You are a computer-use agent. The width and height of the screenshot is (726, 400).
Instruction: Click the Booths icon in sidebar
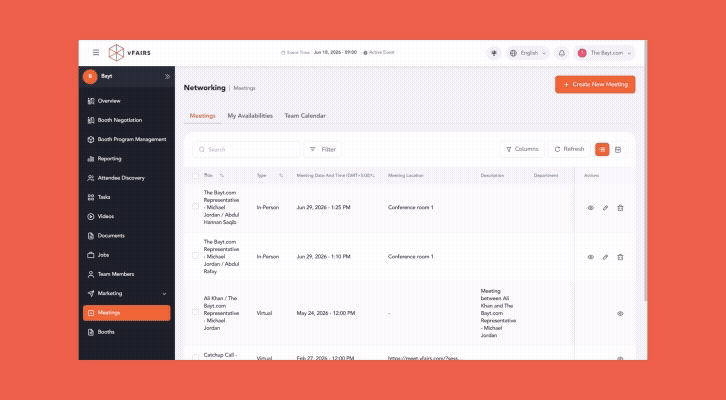(91, 332)
